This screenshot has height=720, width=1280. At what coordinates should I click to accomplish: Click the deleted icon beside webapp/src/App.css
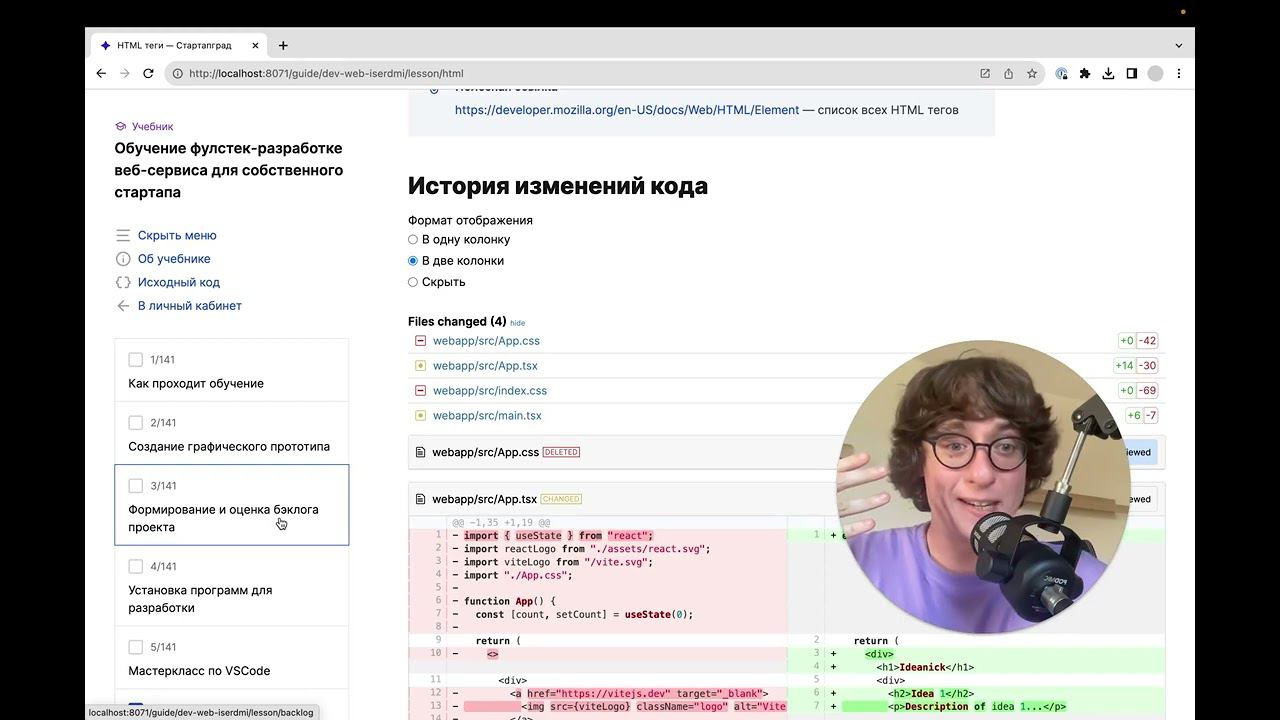(420, 341)
